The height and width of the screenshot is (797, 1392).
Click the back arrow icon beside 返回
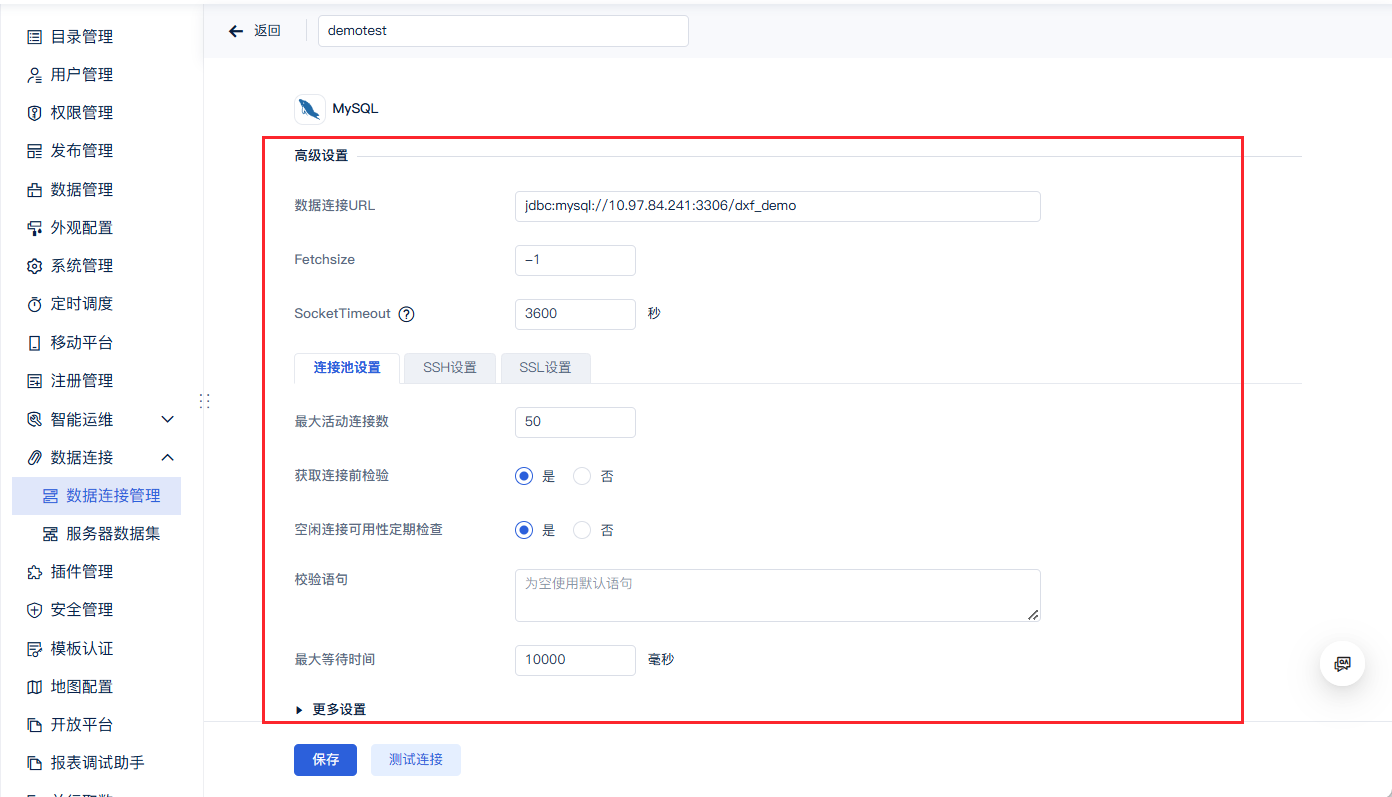(236, 31)
